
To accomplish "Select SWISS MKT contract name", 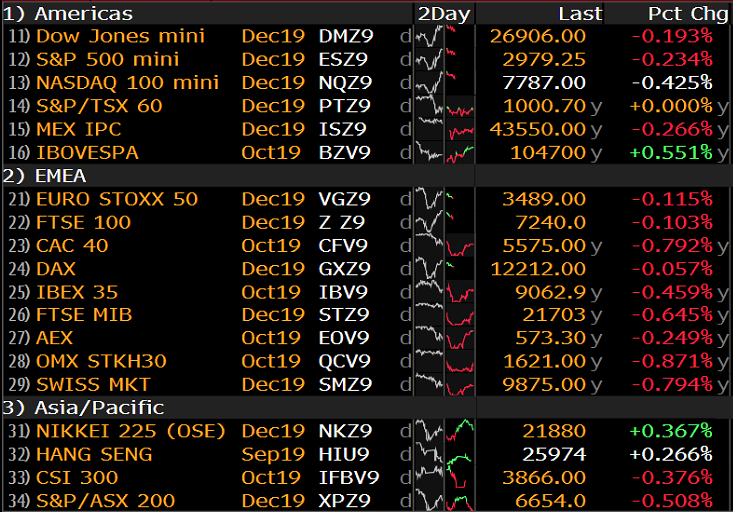I will coord(93,384).
